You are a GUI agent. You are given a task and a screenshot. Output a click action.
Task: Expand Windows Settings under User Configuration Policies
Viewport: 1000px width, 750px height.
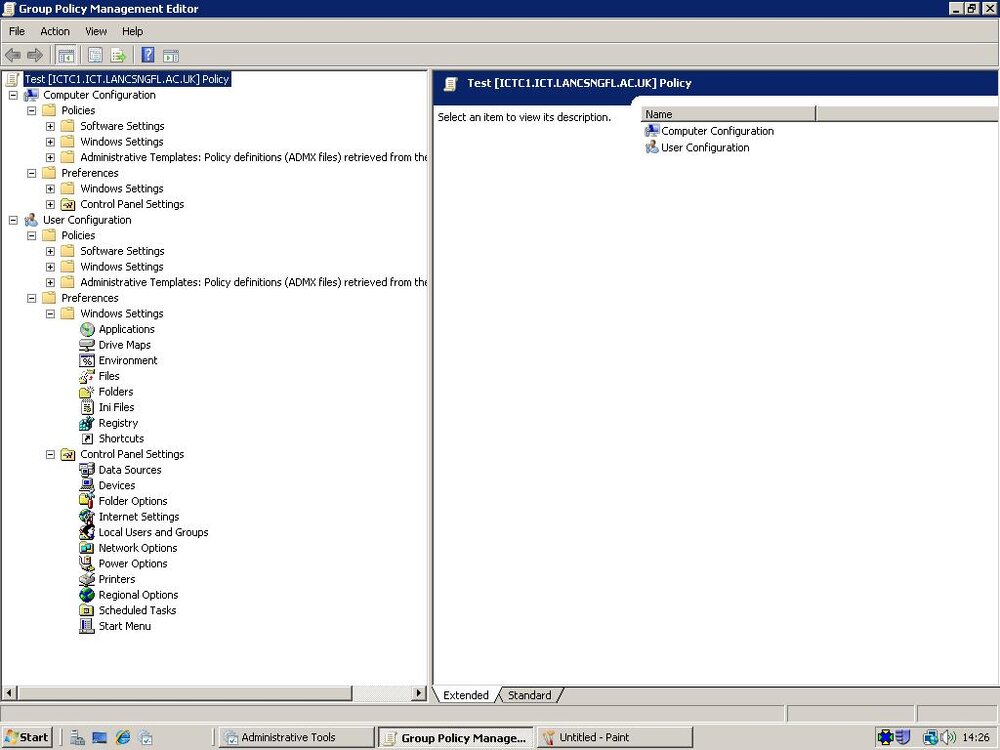(x=50, y=267)
